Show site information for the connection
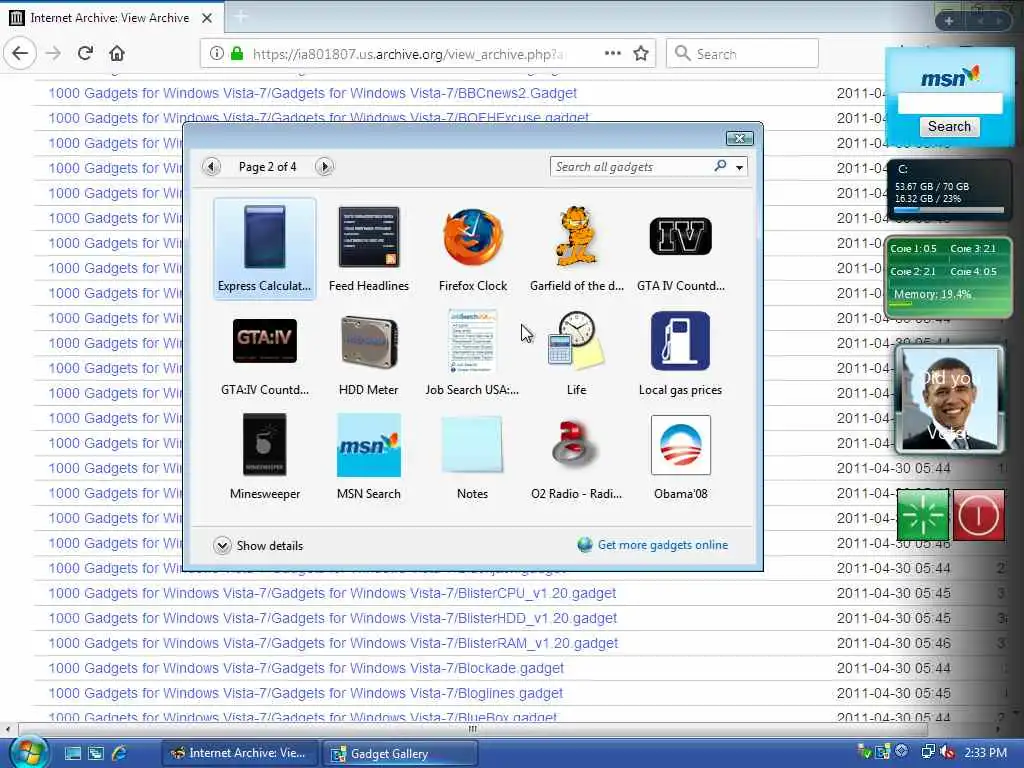Screen dimensions: 1024x768 [217, 53]
